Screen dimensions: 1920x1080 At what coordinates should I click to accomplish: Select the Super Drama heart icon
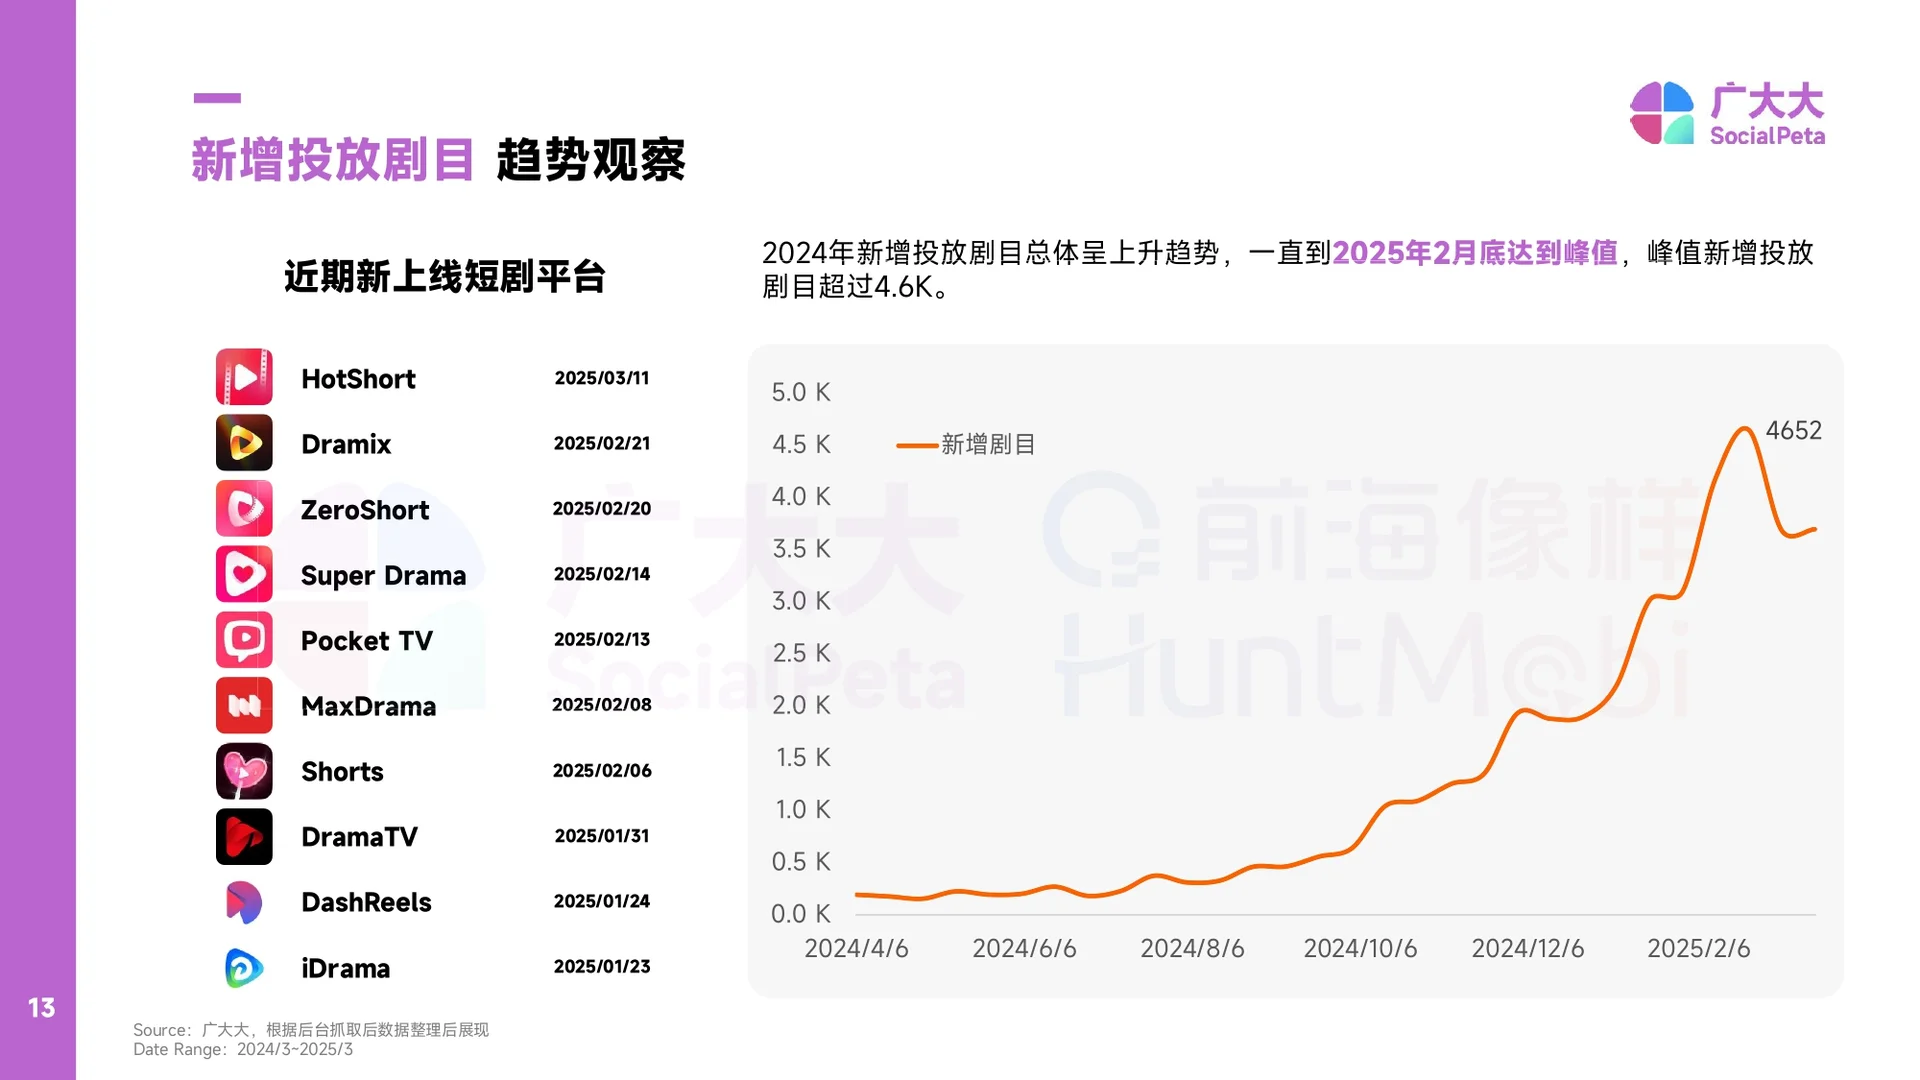point(243,574)
